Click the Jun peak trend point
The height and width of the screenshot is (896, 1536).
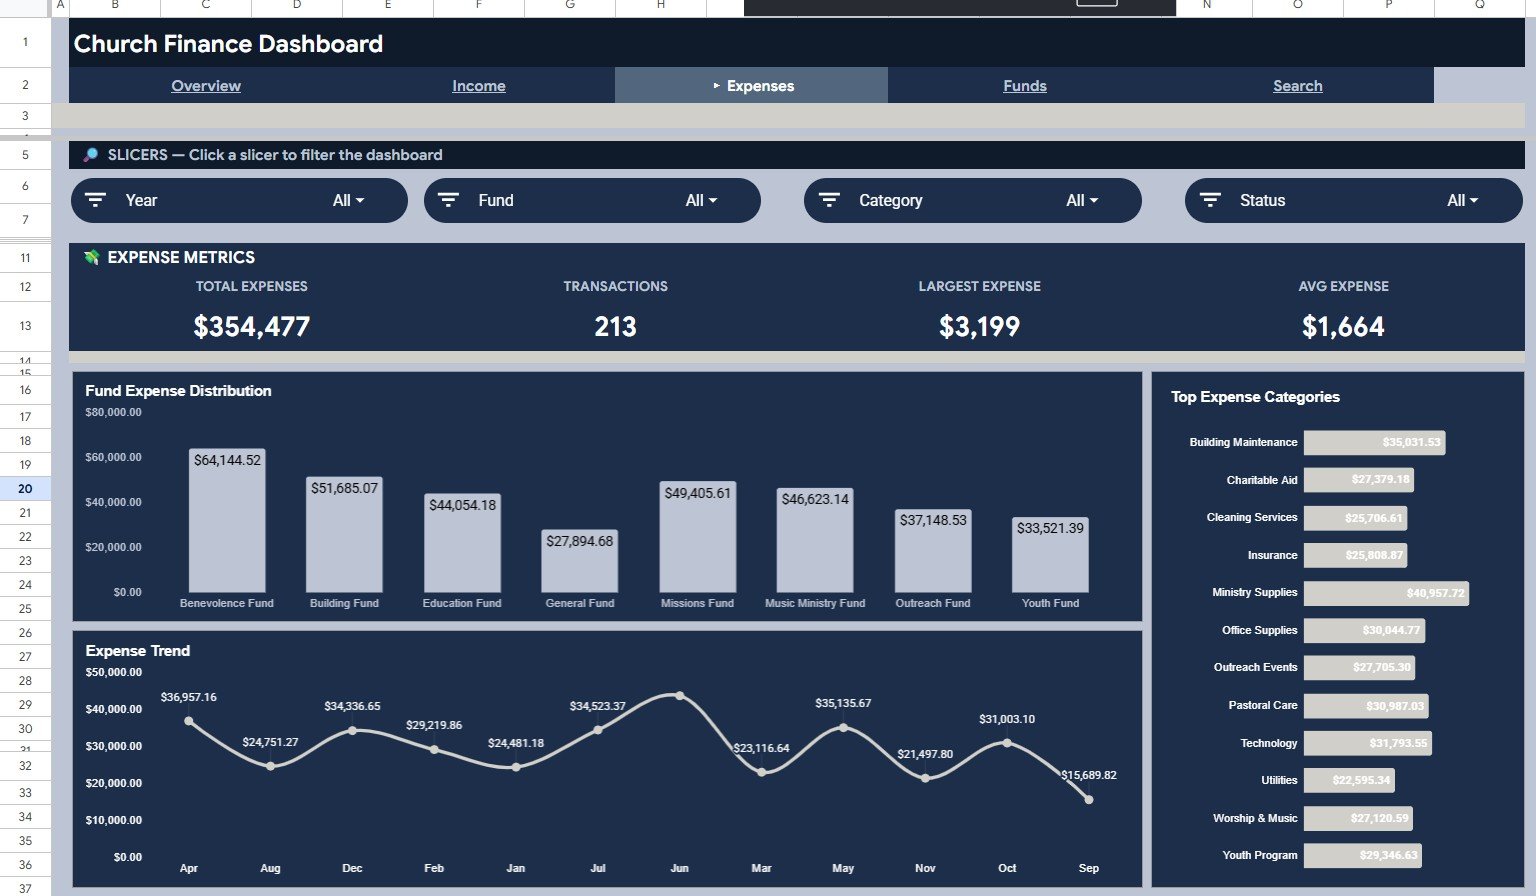coord(680,695)
